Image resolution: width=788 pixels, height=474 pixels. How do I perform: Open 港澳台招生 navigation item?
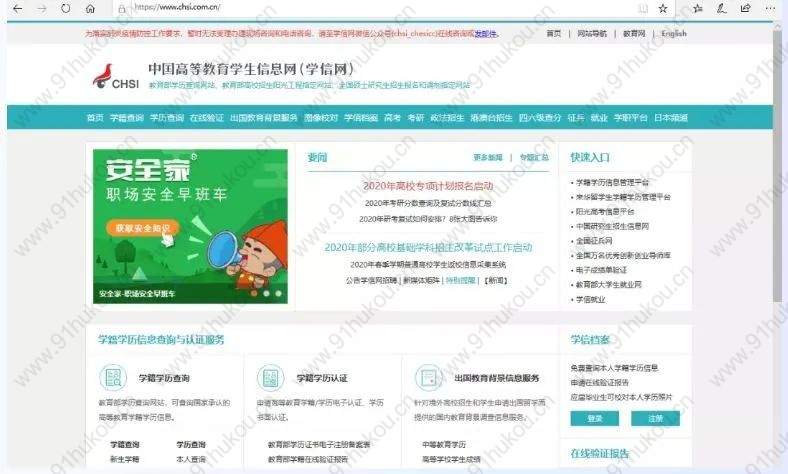pyautogui.click(x=491, y=118)
